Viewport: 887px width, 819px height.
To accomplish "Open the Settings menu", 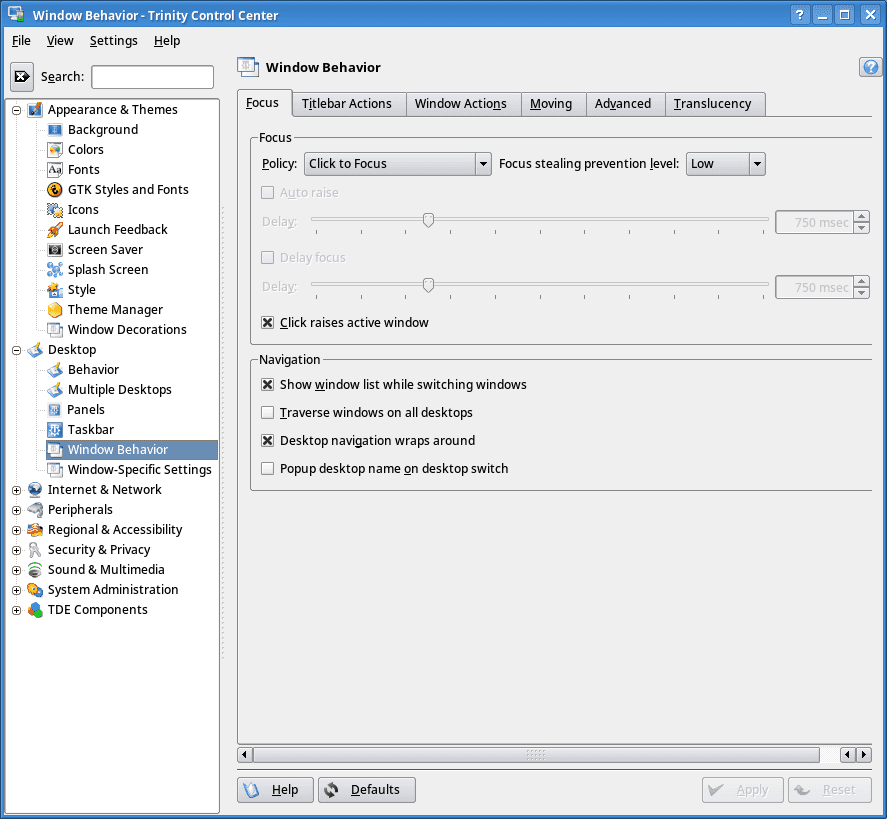I will point(114,41).
